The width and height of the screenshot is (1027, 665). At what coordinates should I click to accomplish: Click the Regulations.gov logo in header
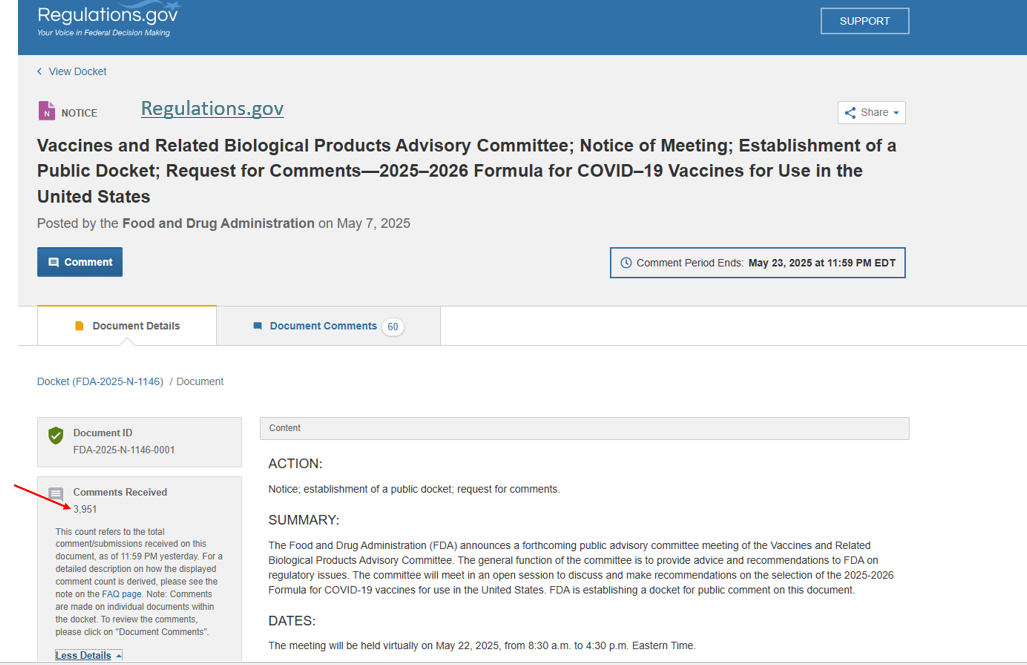(107, 20)
